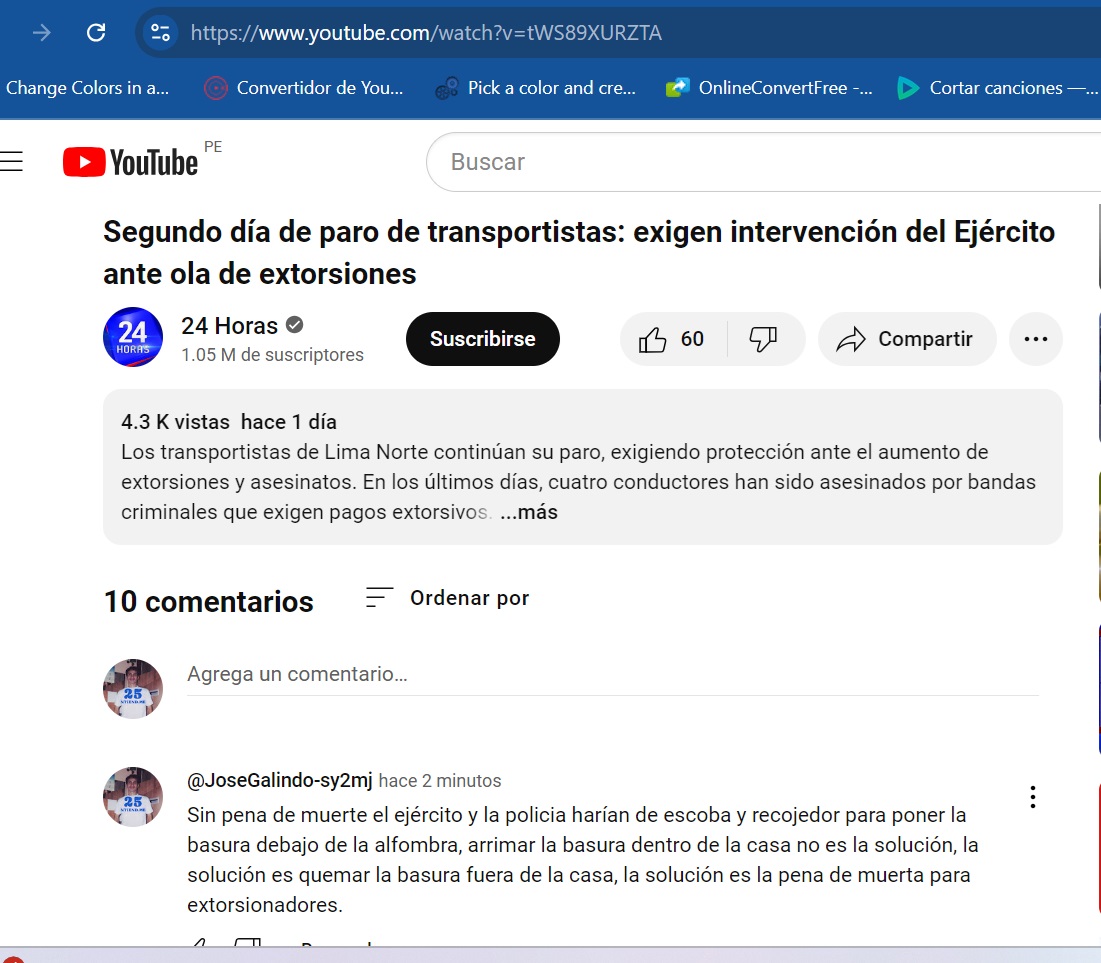This screenshot has width=1101, height=963.
Task: Open comment options vertical dots menu
Action: tap(1032, 797)
